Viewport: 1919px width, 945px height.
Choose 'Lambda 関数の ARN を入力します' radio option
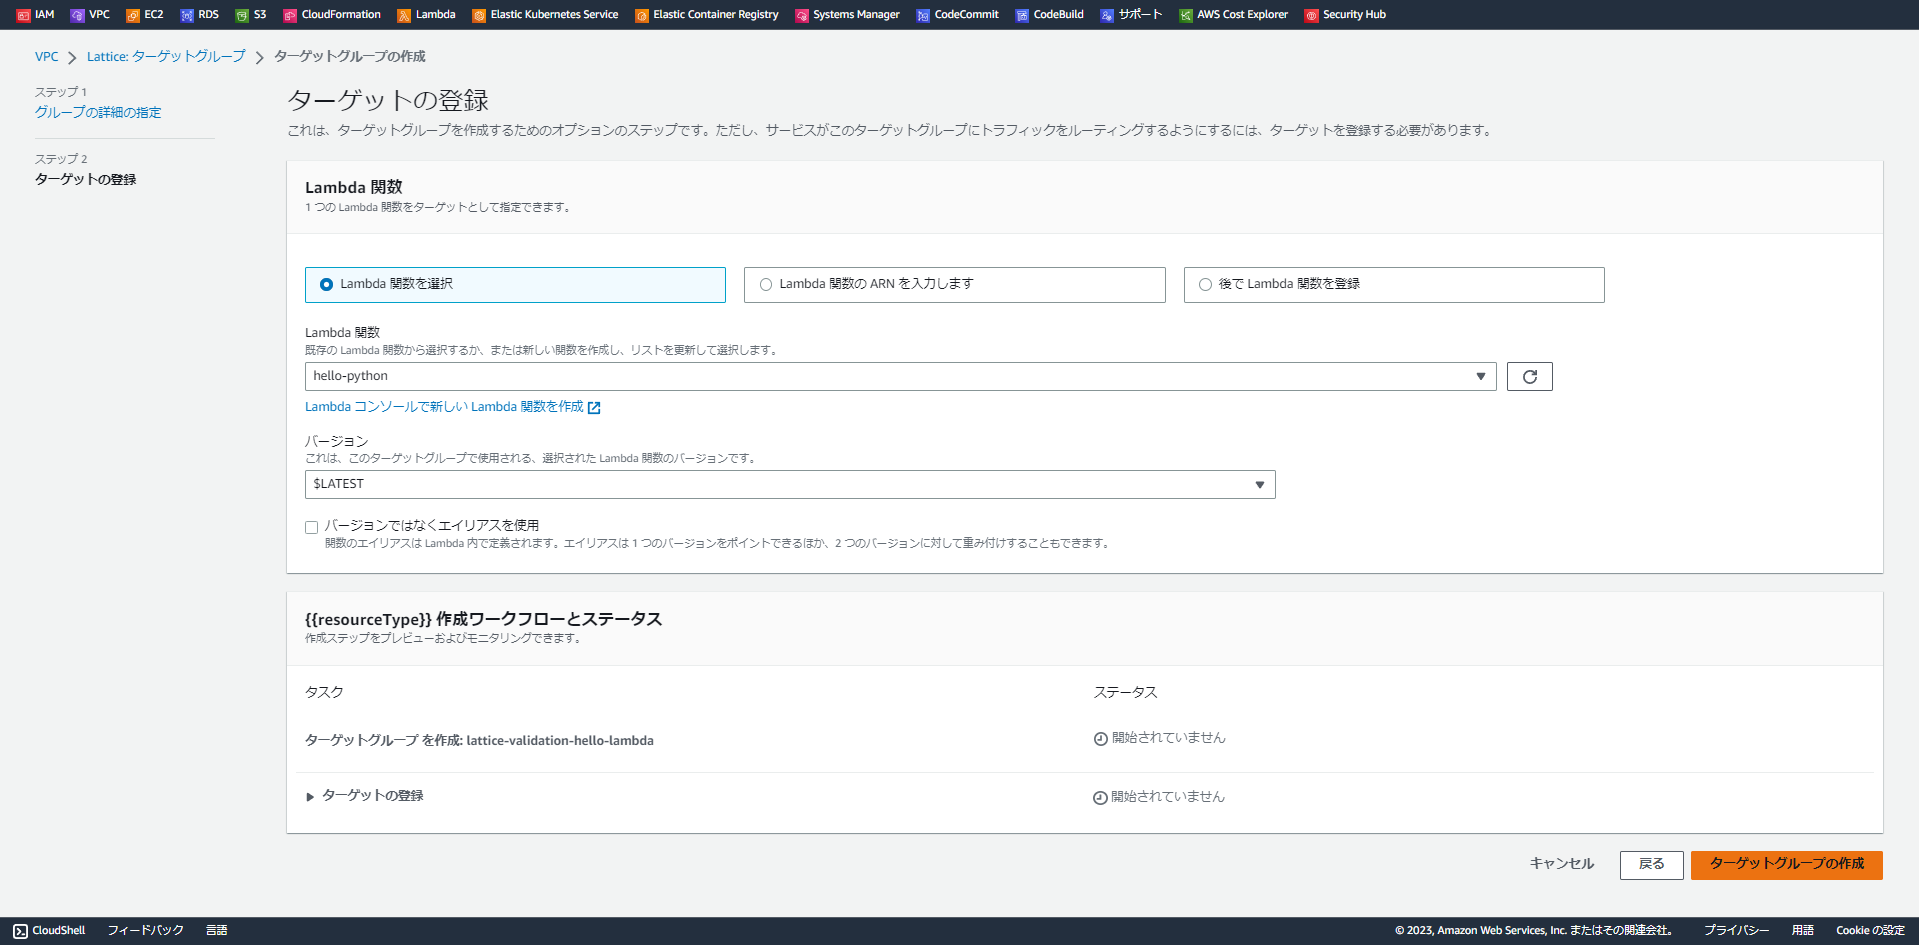[x=766, y=285]
